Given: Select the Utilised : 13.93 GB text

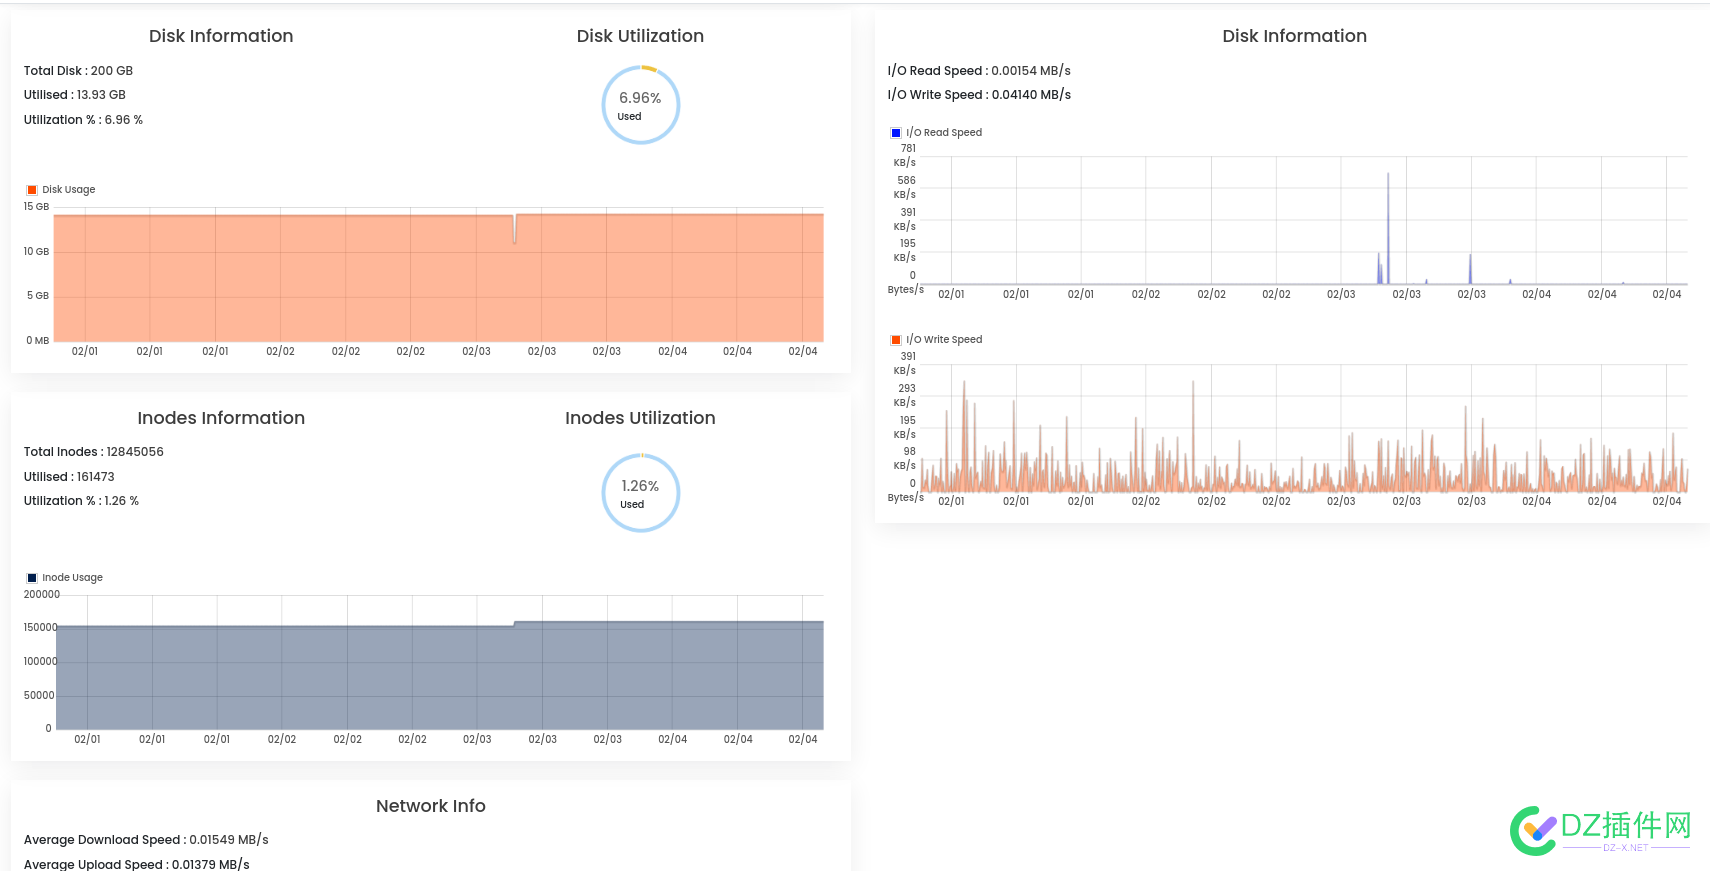Looking at the screenshot, I should pos(75,95).
